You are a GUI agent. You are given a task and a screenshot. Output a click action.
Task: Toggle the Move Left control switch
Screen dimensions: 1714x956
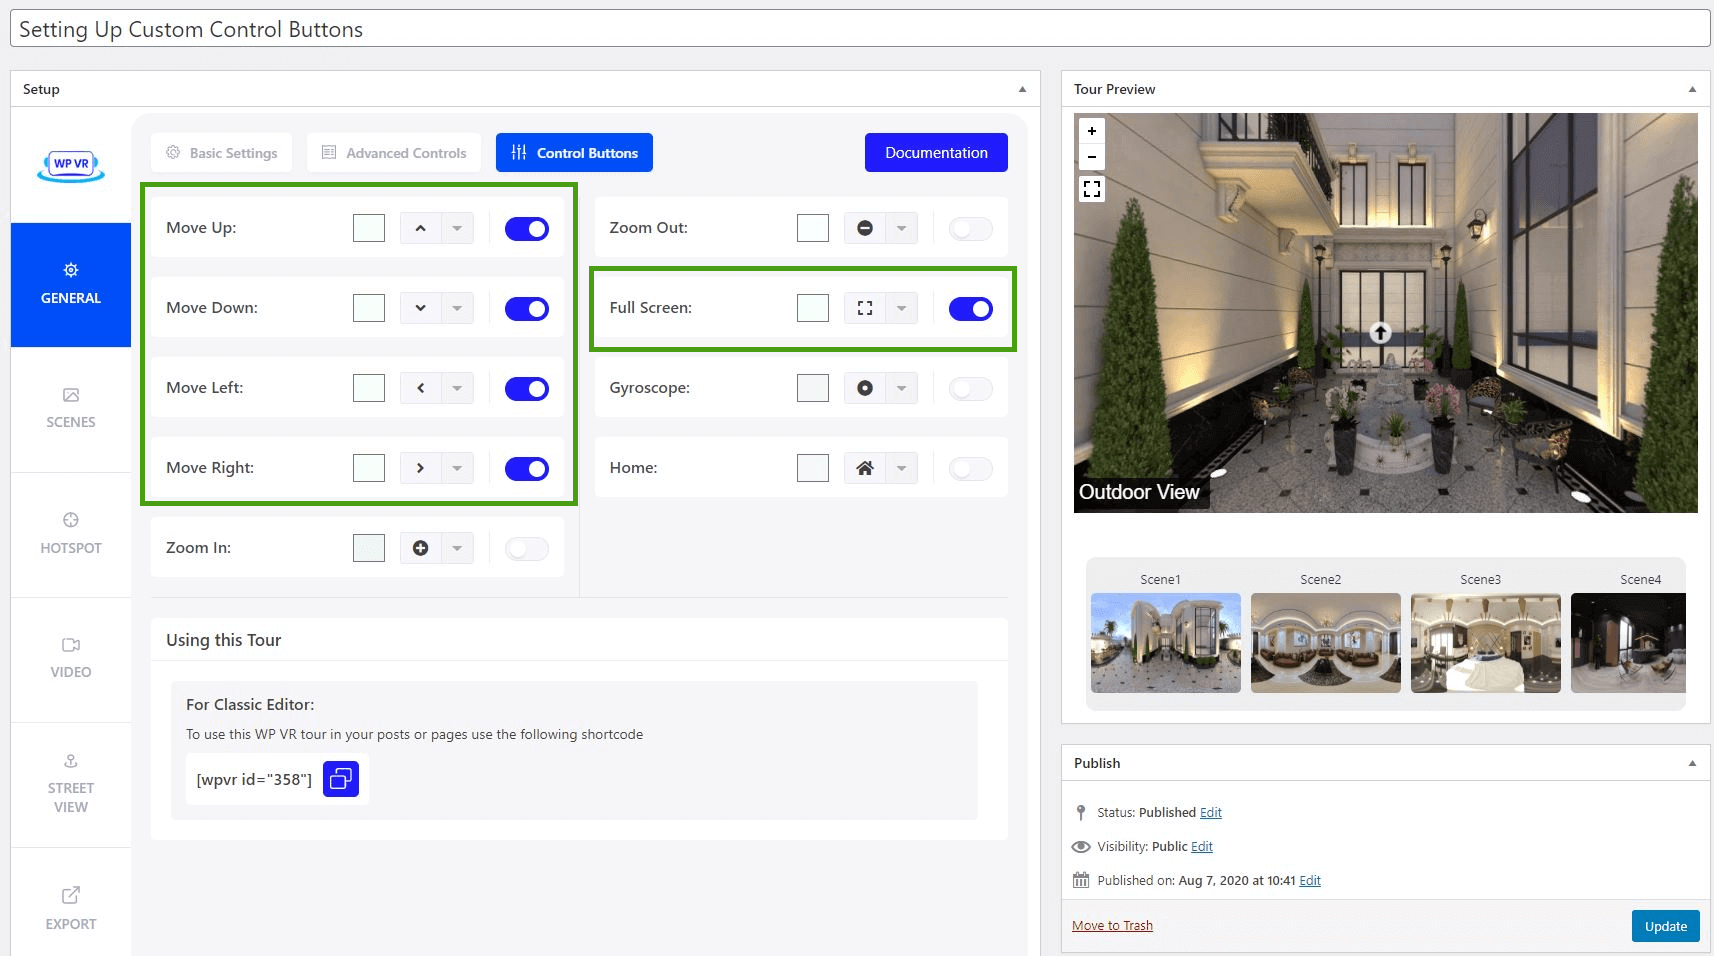coord(527,389)
